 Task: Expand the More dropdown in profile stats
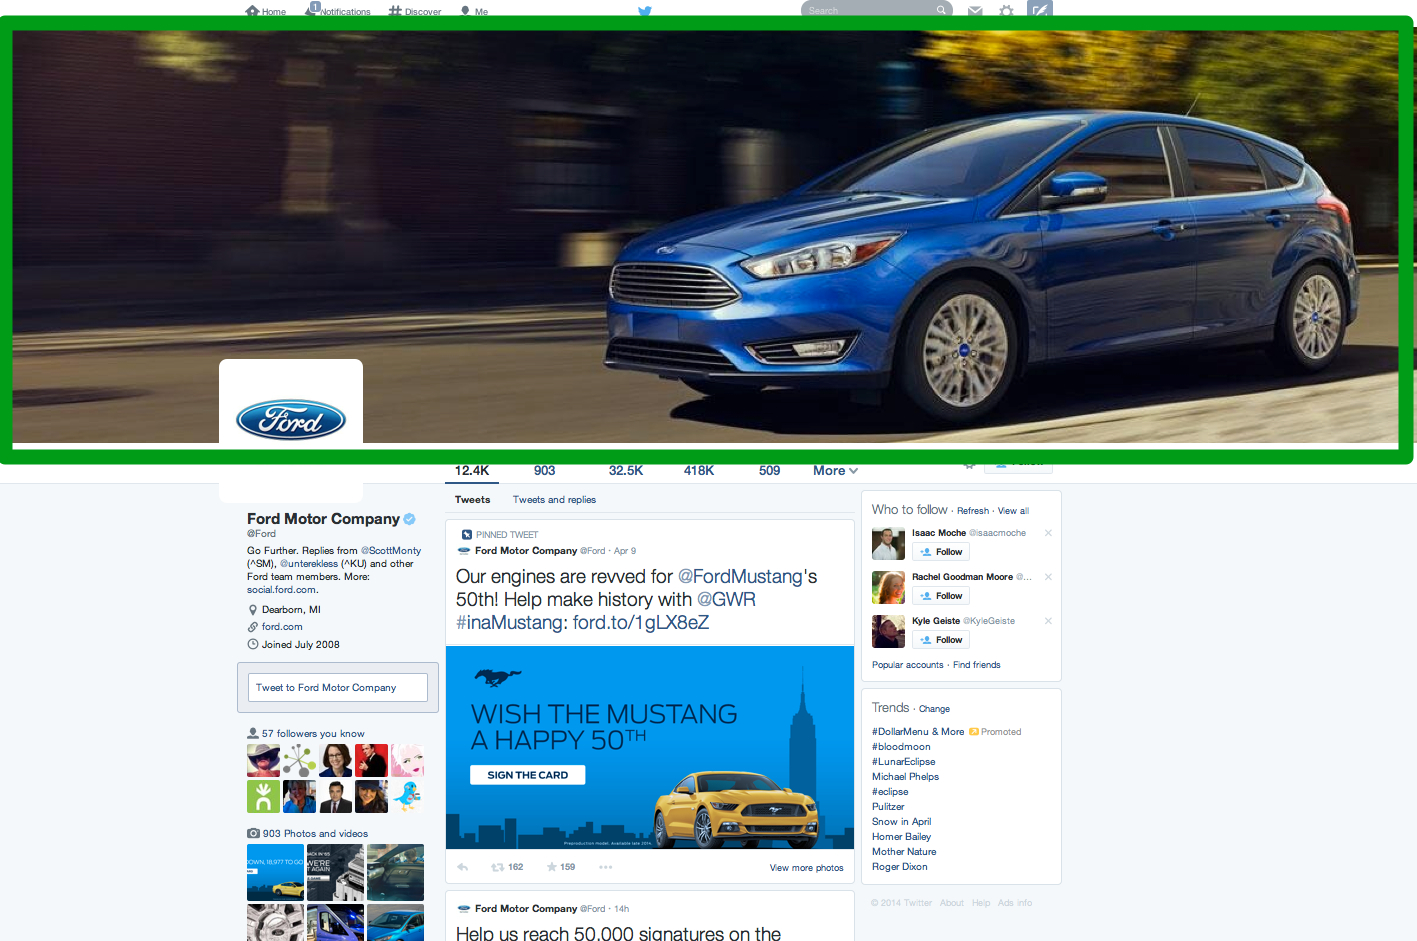(835, 470)
